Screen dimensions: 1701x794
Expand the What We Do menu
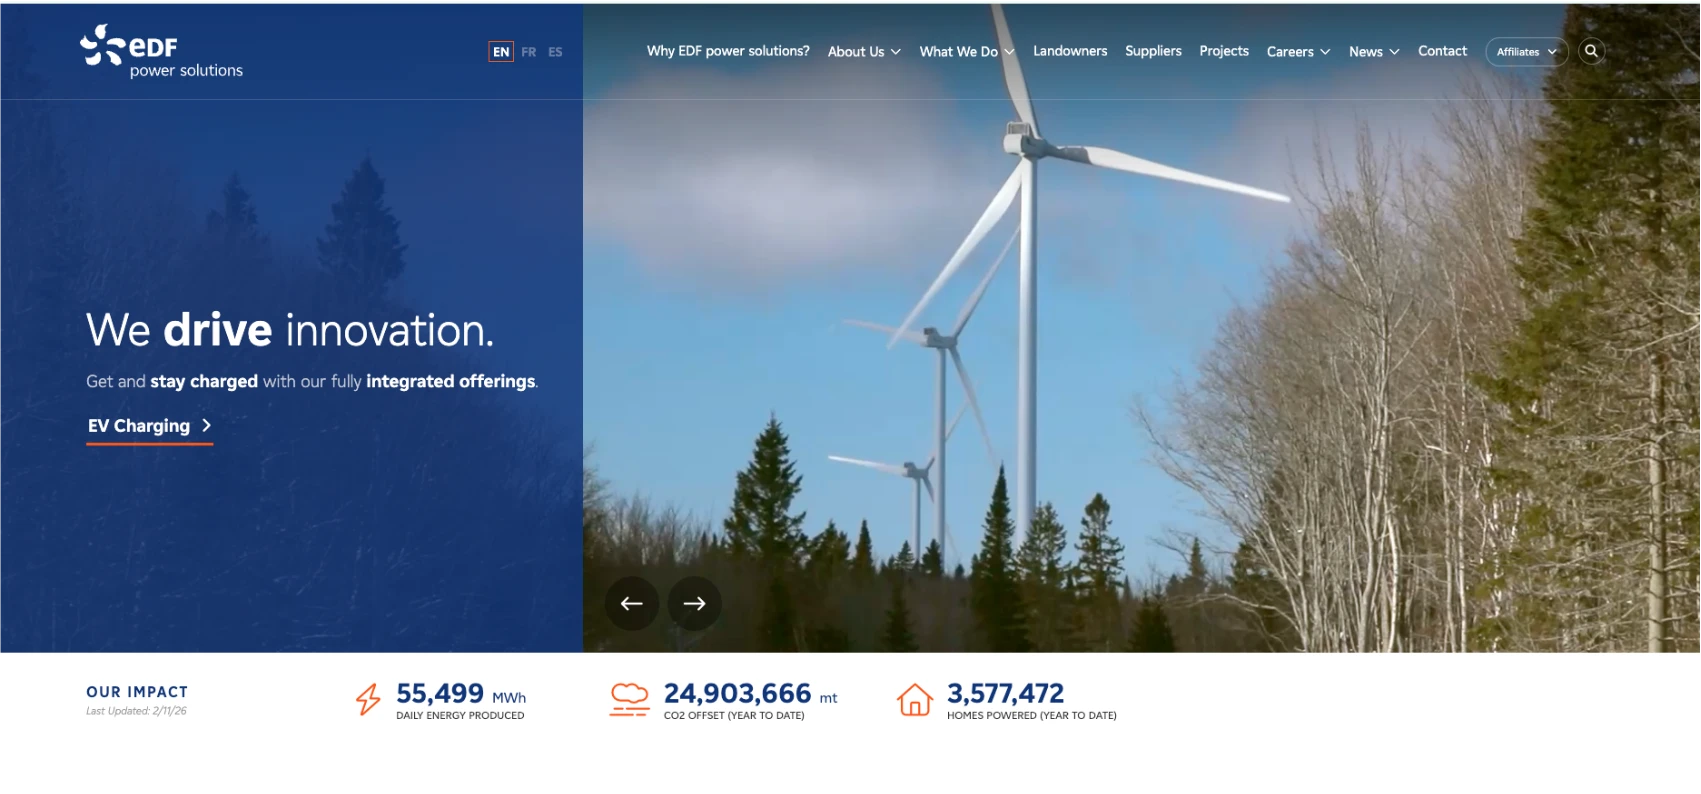[967, 52]
